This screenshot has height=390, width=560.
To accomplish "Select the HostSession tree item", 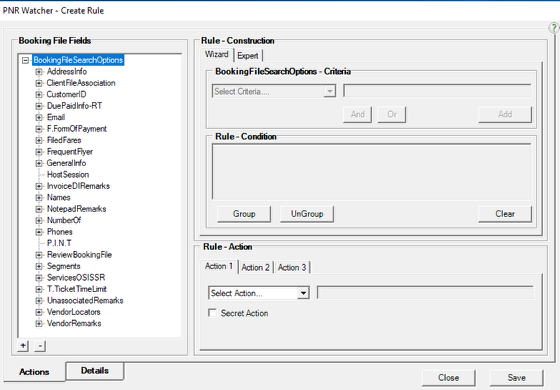I will tap(68, 175).
